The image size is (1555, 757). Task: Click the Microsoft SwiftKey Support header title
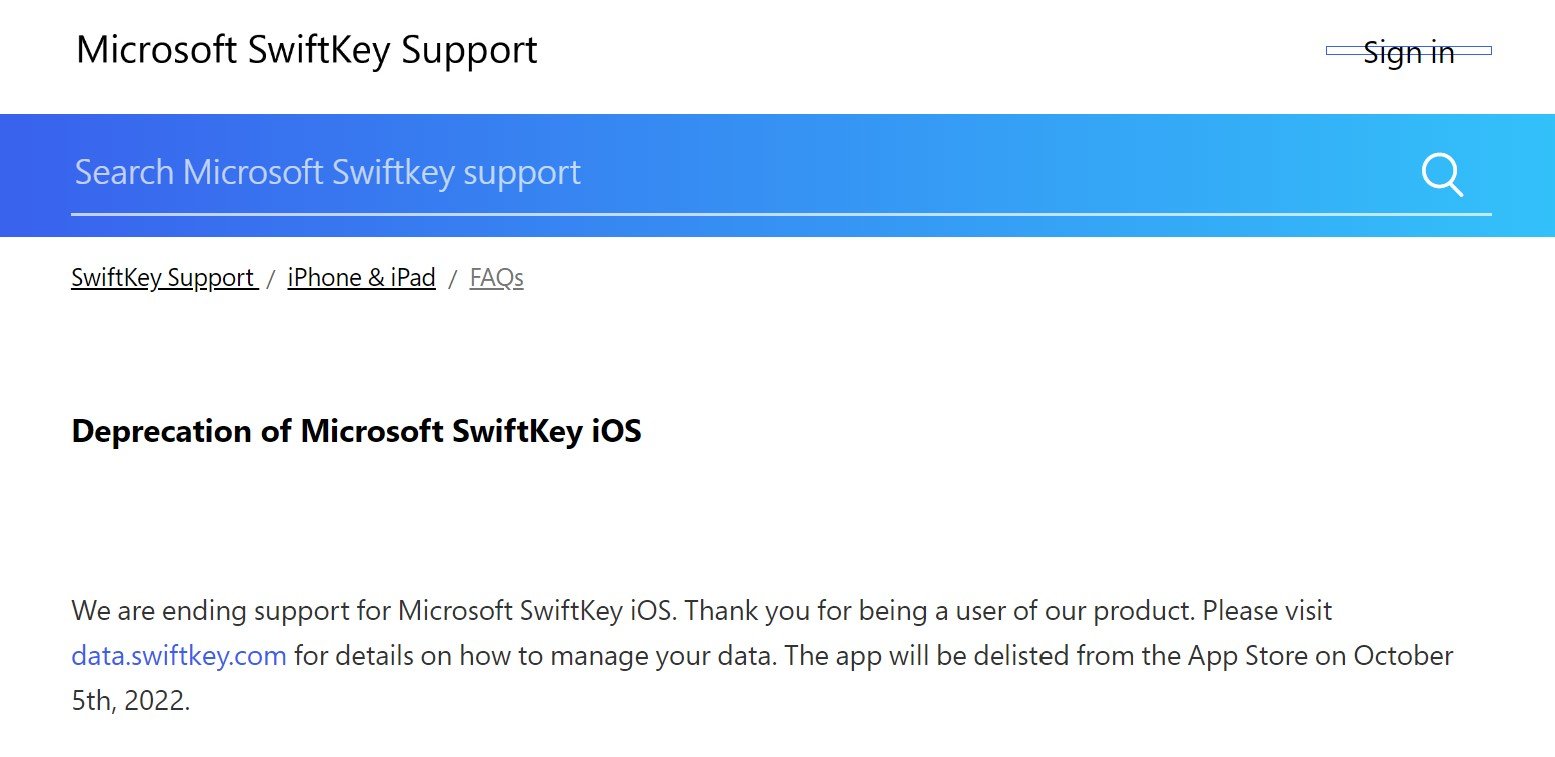pos(306,49)
